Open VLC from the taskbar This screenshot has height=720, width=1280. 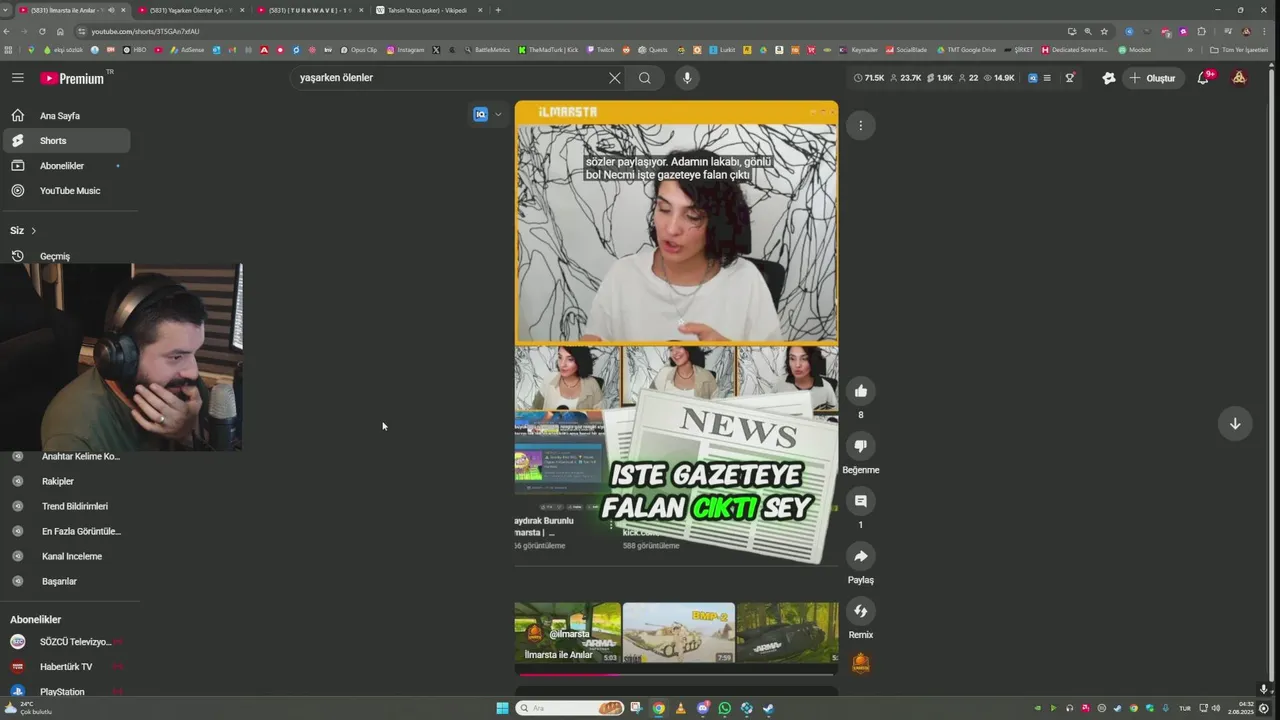click(x=681, y=708)
